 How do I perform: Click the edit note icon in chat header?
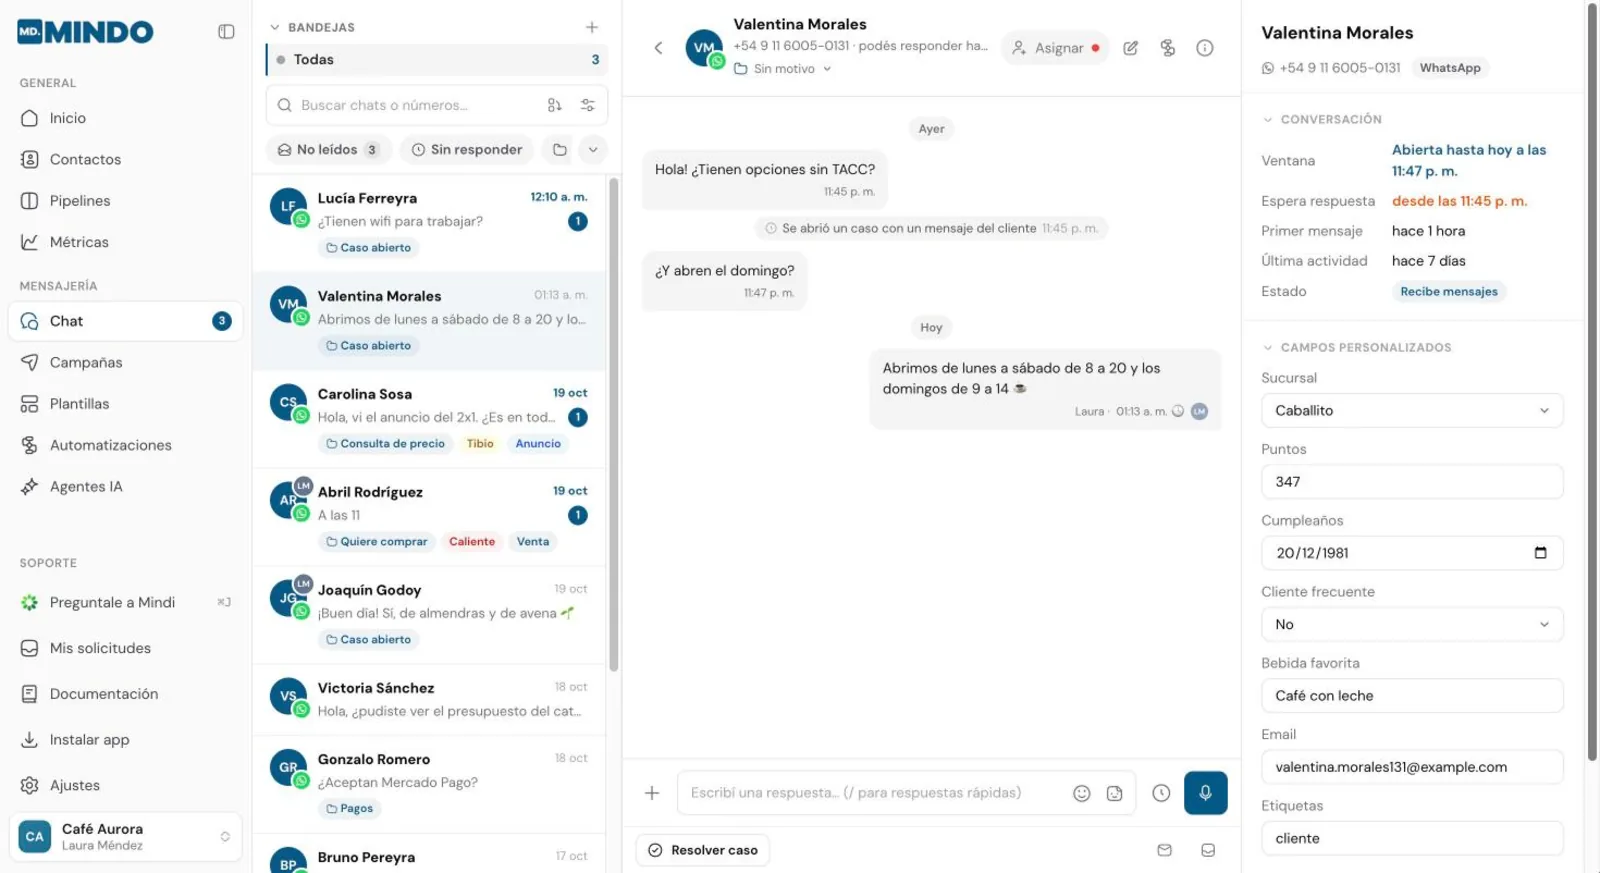(1130, 48)
